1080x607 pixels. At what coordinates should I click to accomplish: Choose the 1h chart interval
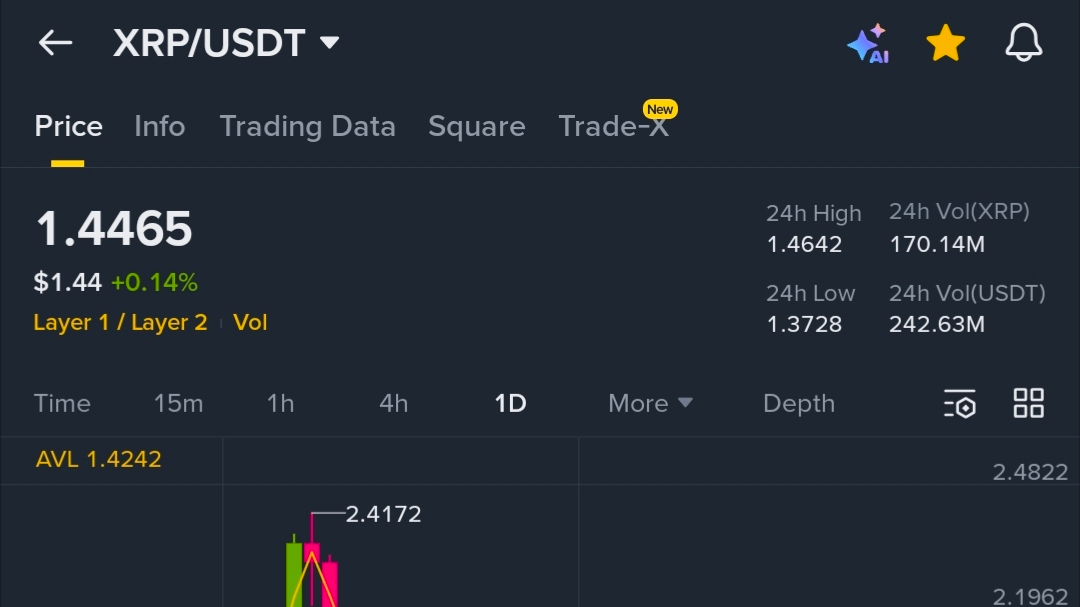pos(281,403)
